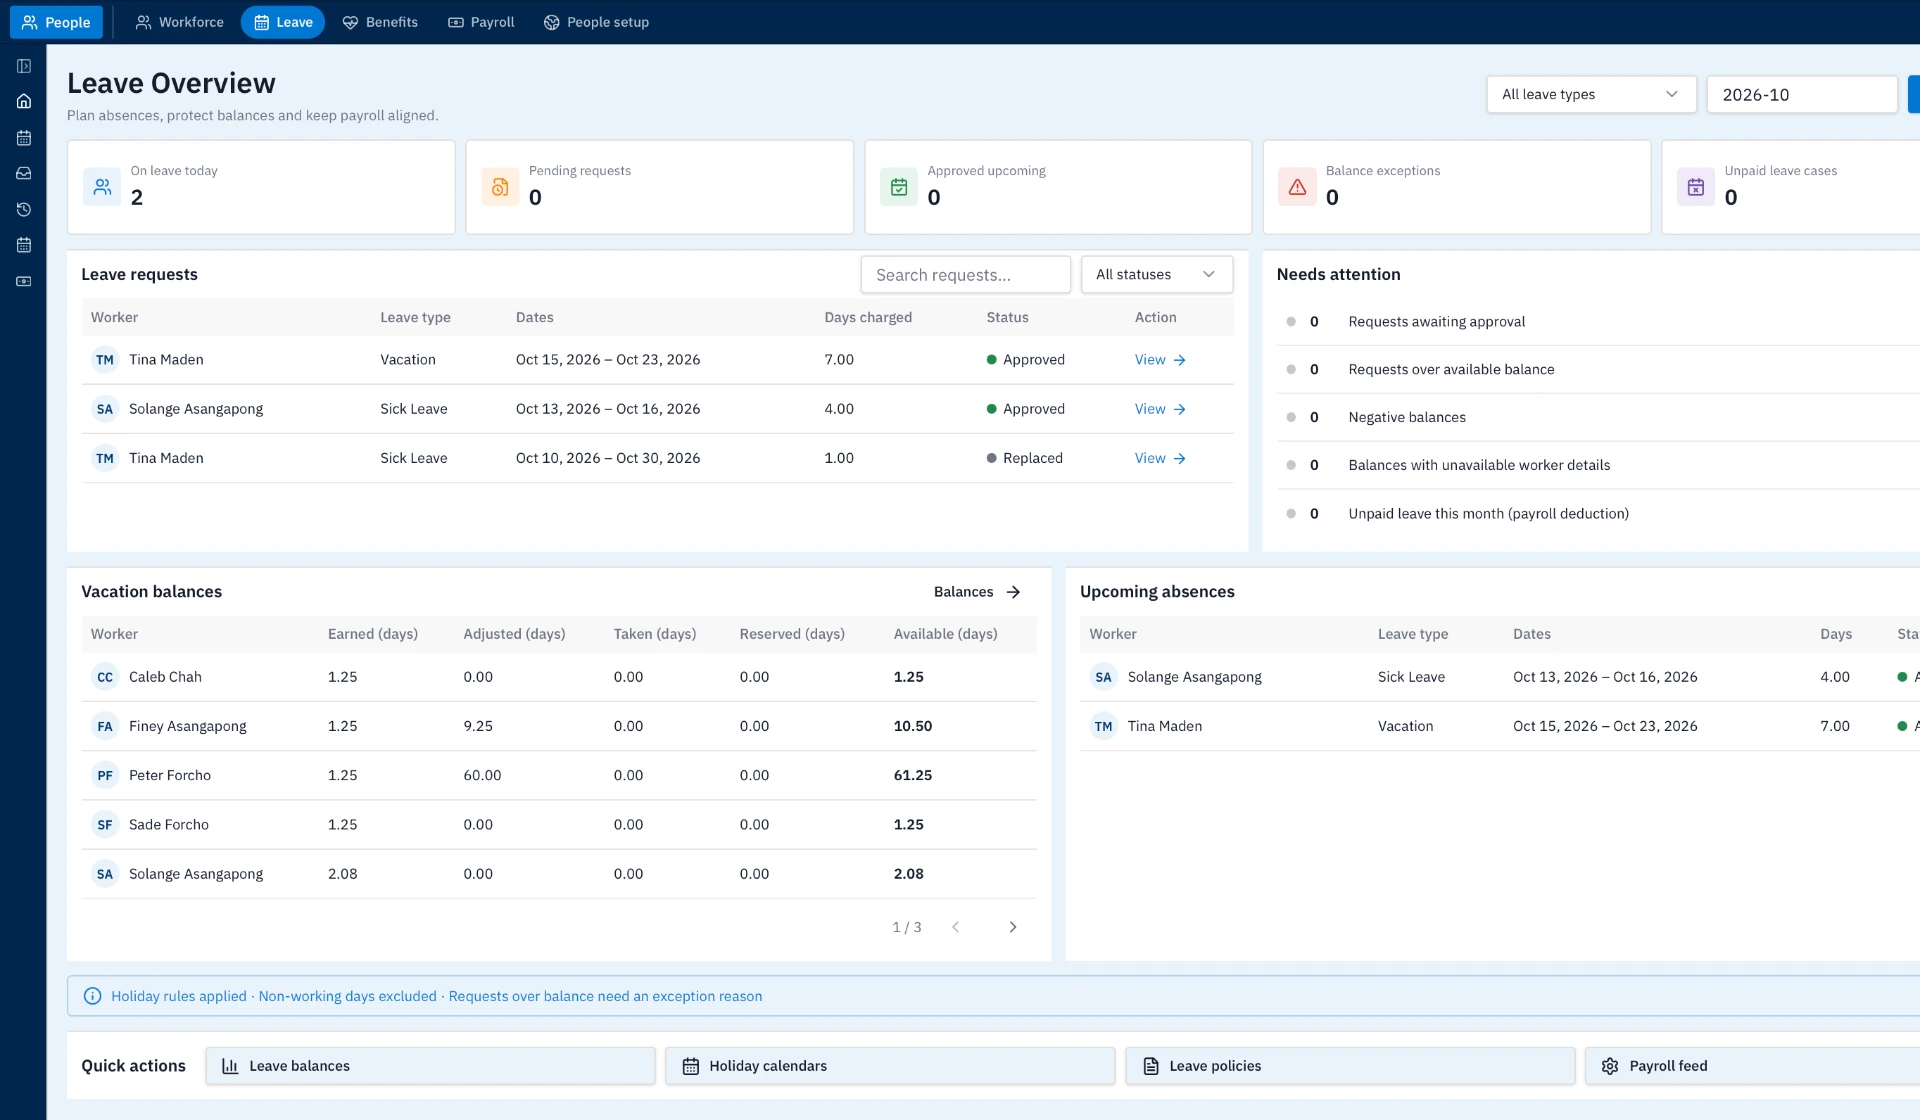Click the Available (days) column header
This screenshot has height=1120, width=1920.
(x=945, y=634)
